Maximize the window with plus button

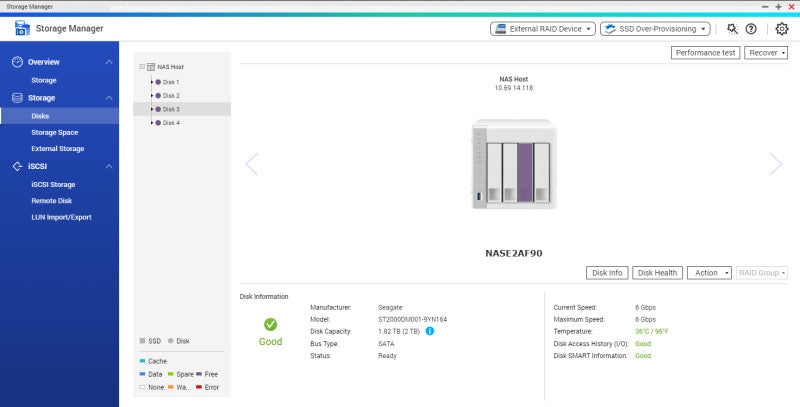pos(779,7)
